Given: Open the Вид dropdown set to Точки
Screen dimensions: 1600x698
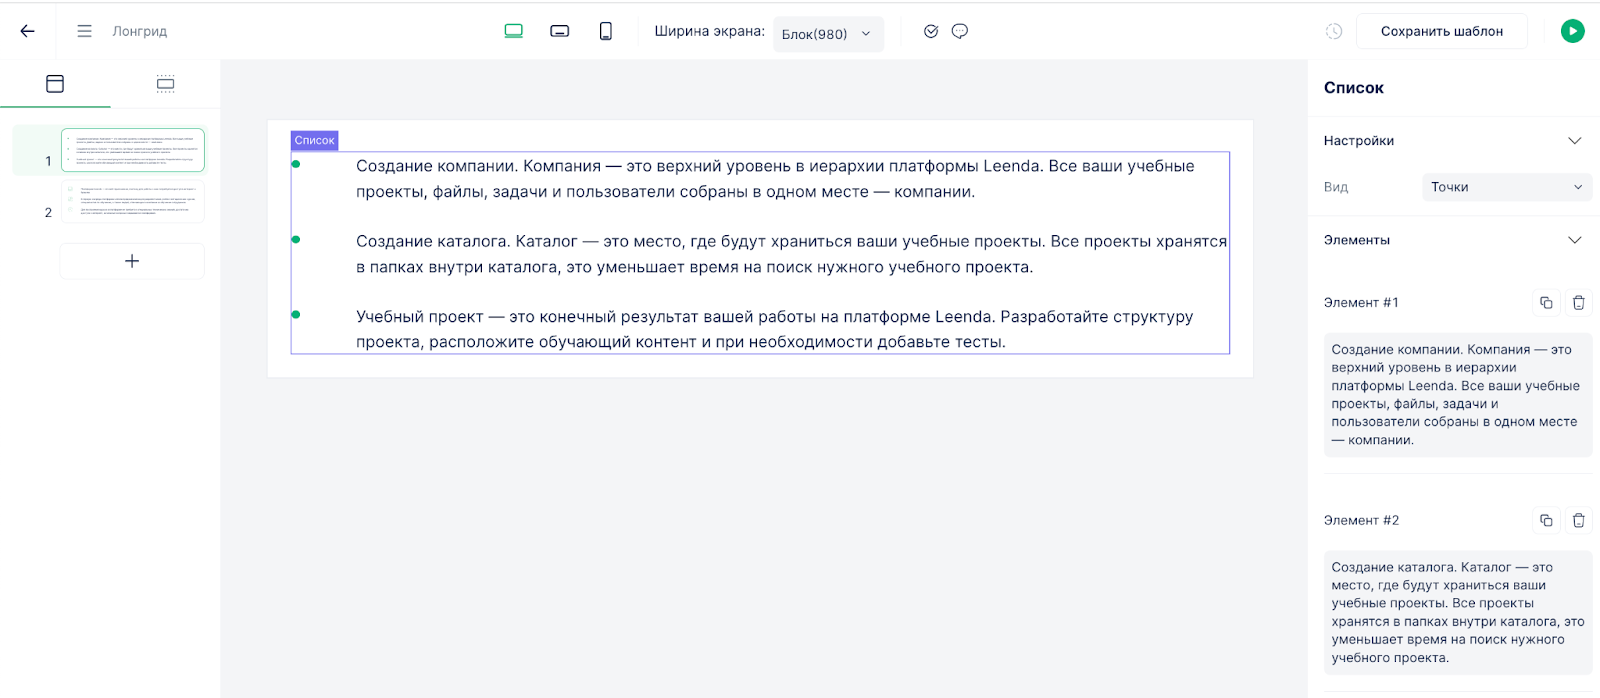Looking at the screenshot, I should pyautogui.click(x=1506, y=187).
